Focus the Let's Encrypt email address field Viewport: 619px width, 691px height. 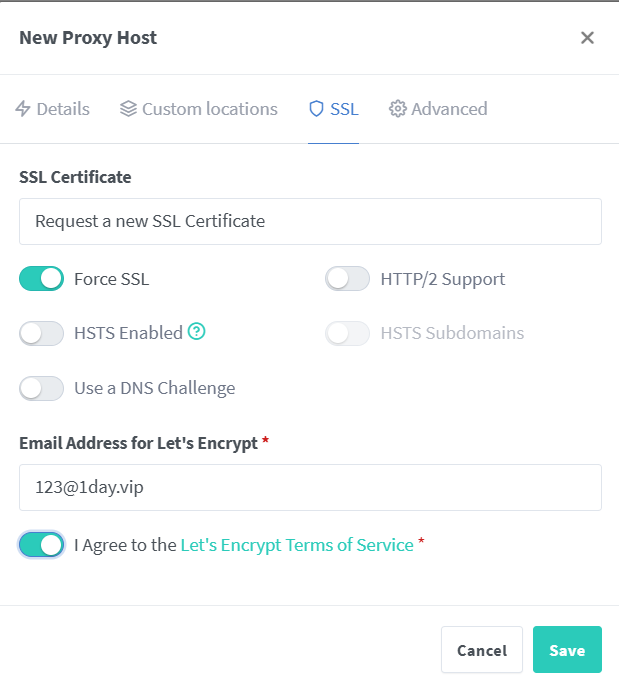pyautogui.click(x=310, y=487)
